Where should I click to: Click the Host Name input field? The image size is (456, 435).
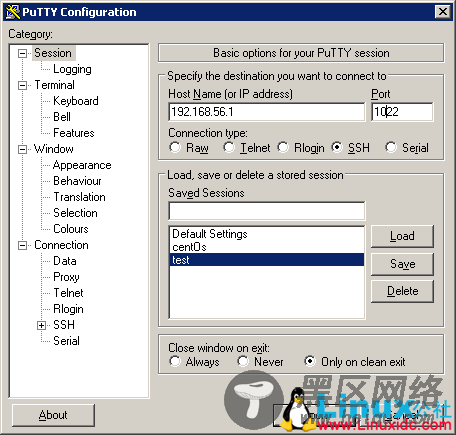(267, 112)
